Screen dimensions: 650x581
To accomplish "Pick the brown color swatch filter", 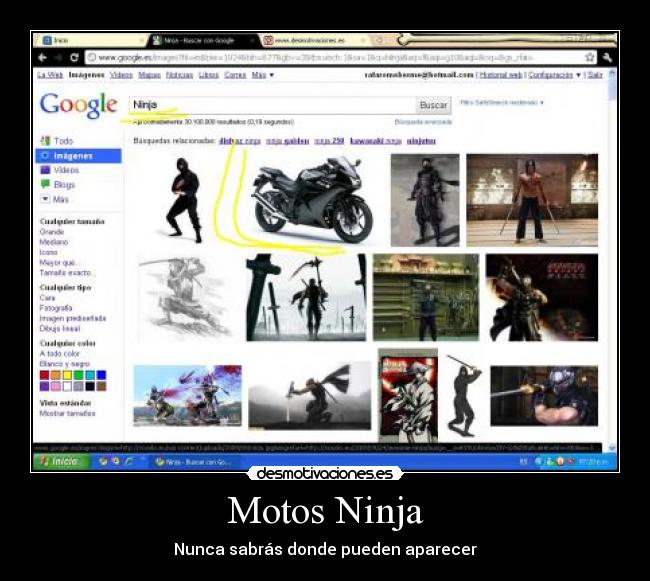I will click(x=101, y=386).
